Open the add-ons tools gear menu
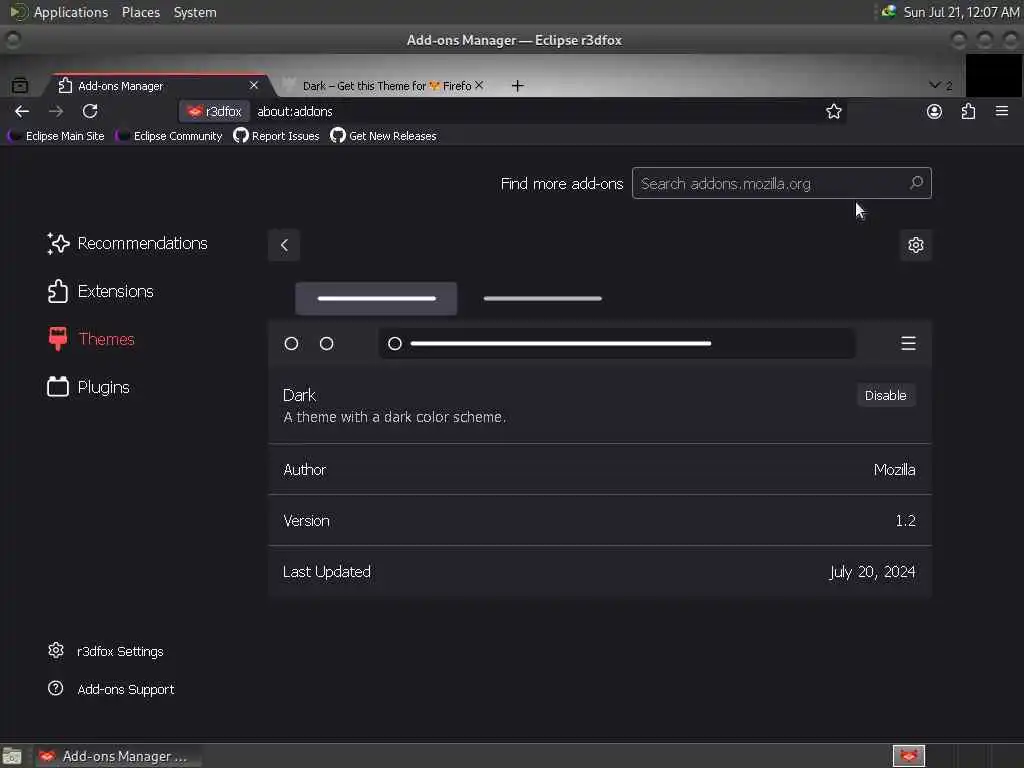 click(x=916, y=245)
